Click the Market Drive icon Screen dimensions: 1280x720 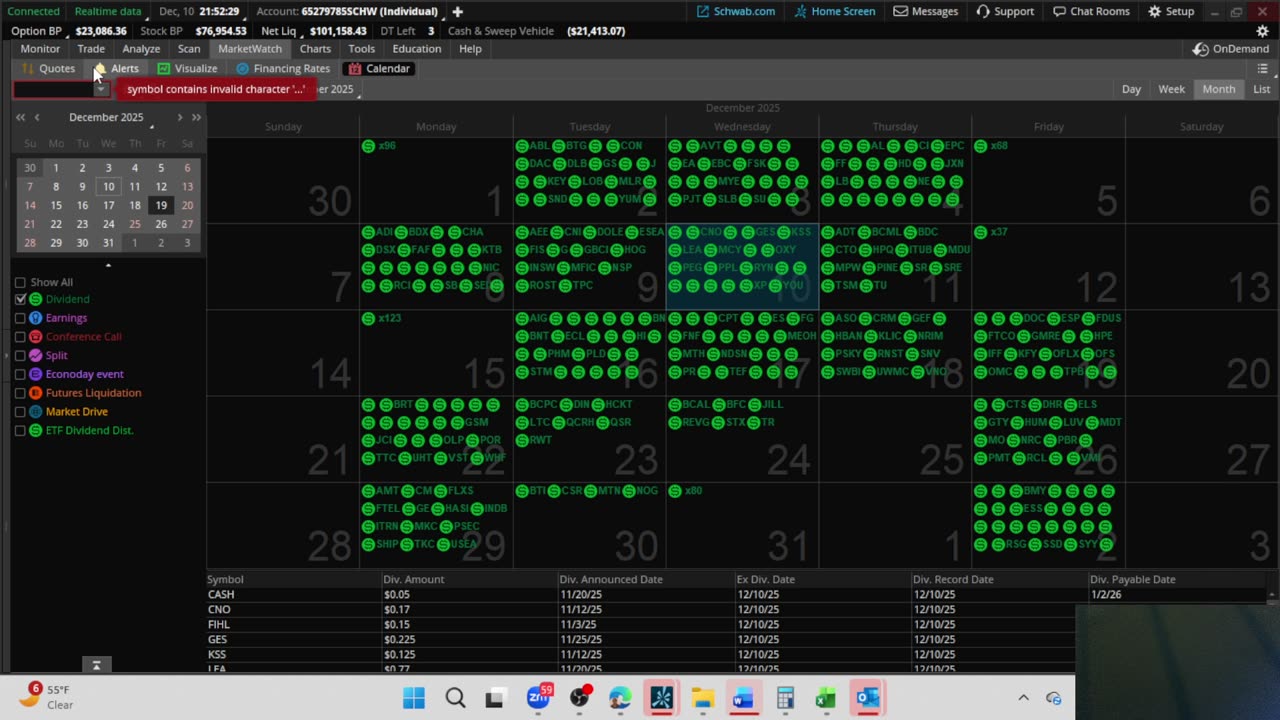[x=36, y=411]
